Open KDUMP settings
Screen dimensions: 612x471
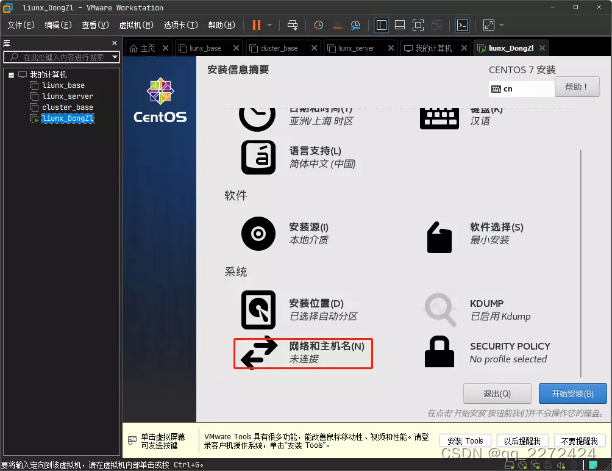(x=478, y=310)
